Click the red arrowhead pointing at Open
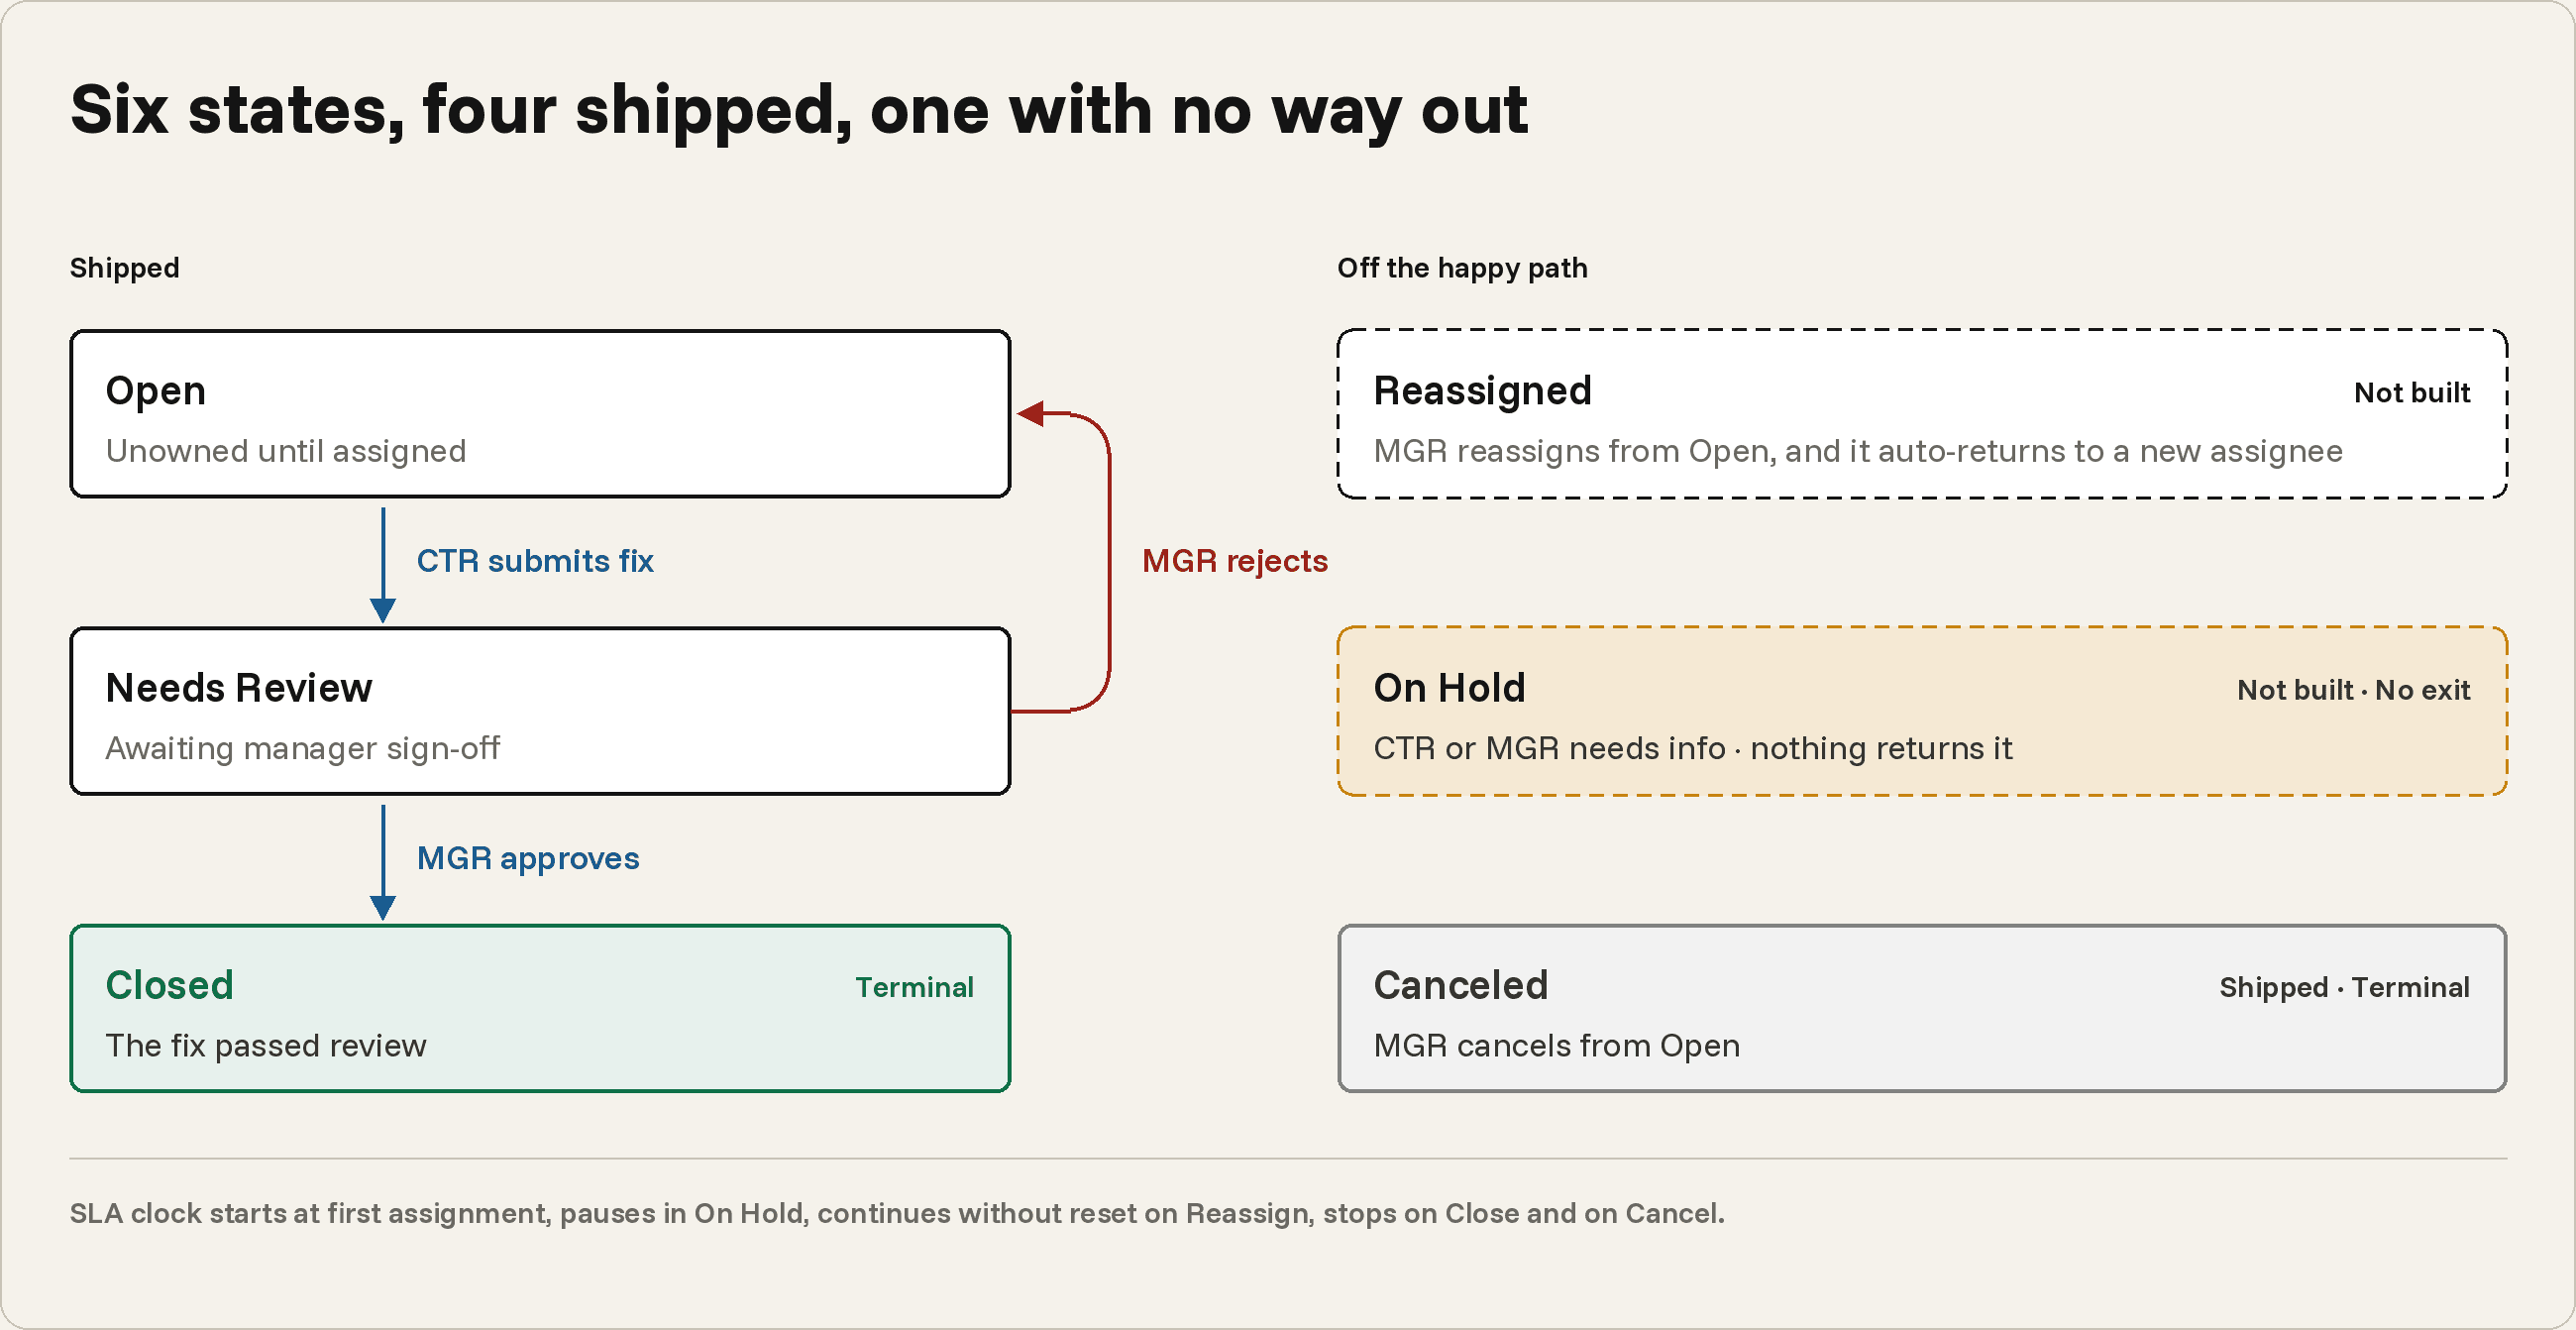 1031,413
